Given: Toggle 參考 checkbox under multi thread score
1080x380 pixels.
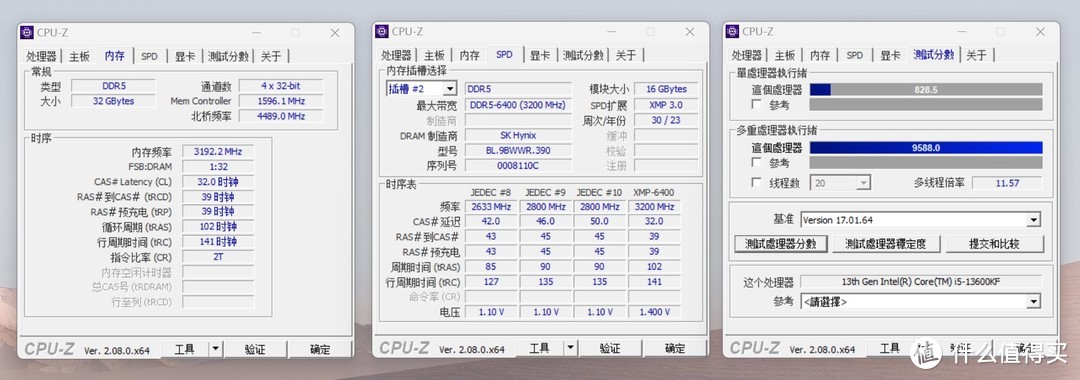Looking at the screenshot, I should [x=756, y=162].
